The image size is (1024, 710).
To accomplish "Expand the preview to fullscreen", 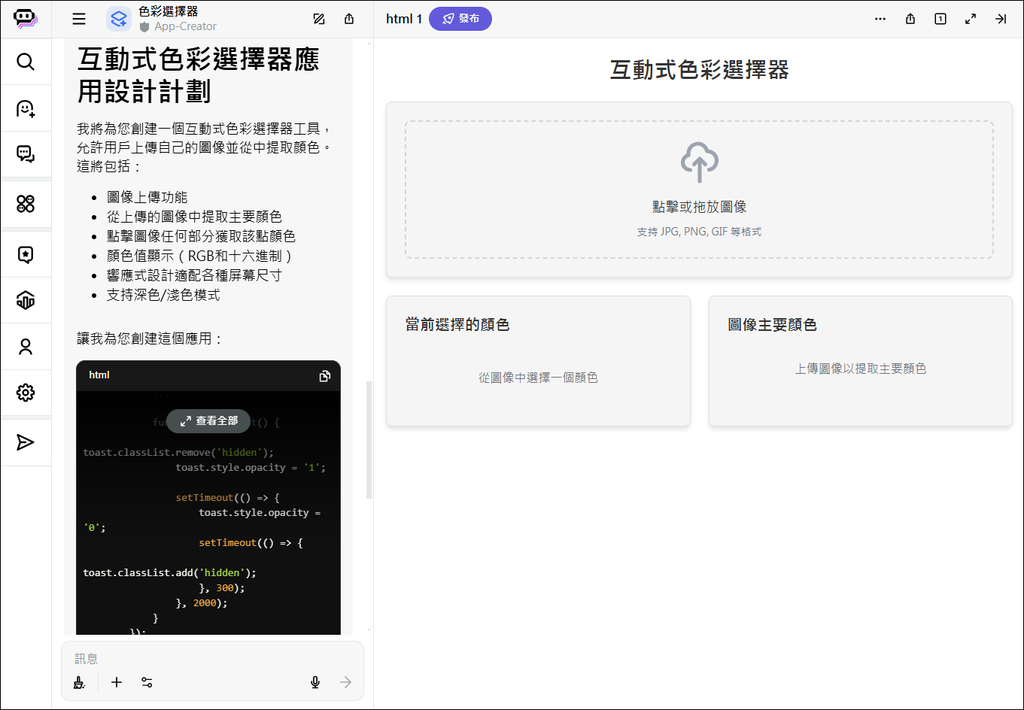I will click(x=970, y=19).
